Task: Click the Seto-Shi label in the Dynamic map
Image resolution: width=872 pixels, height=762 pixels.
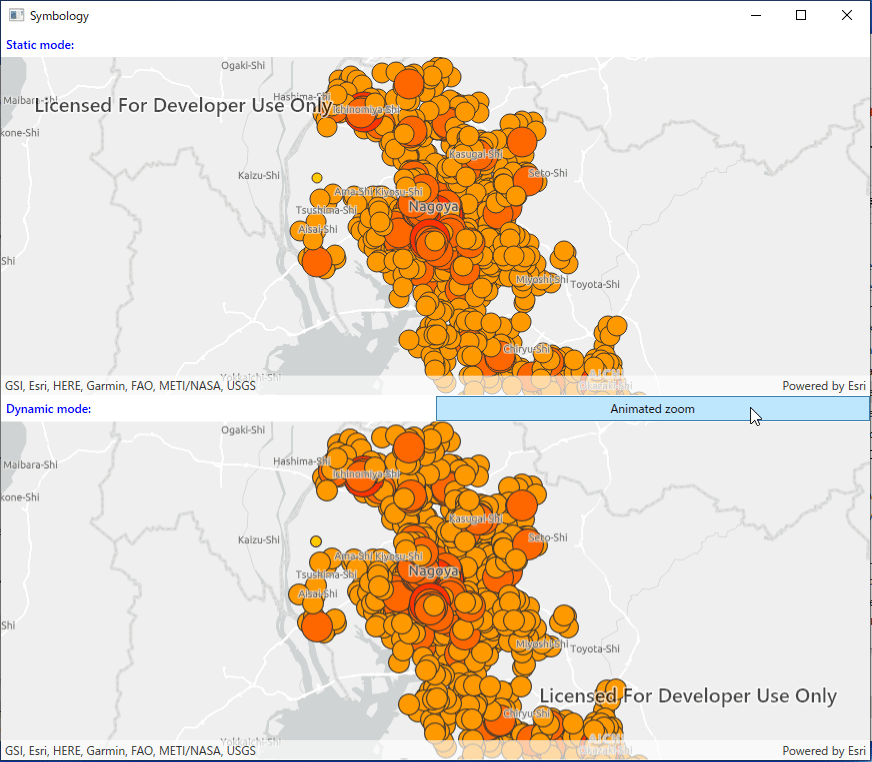Action: coord(547,538)
